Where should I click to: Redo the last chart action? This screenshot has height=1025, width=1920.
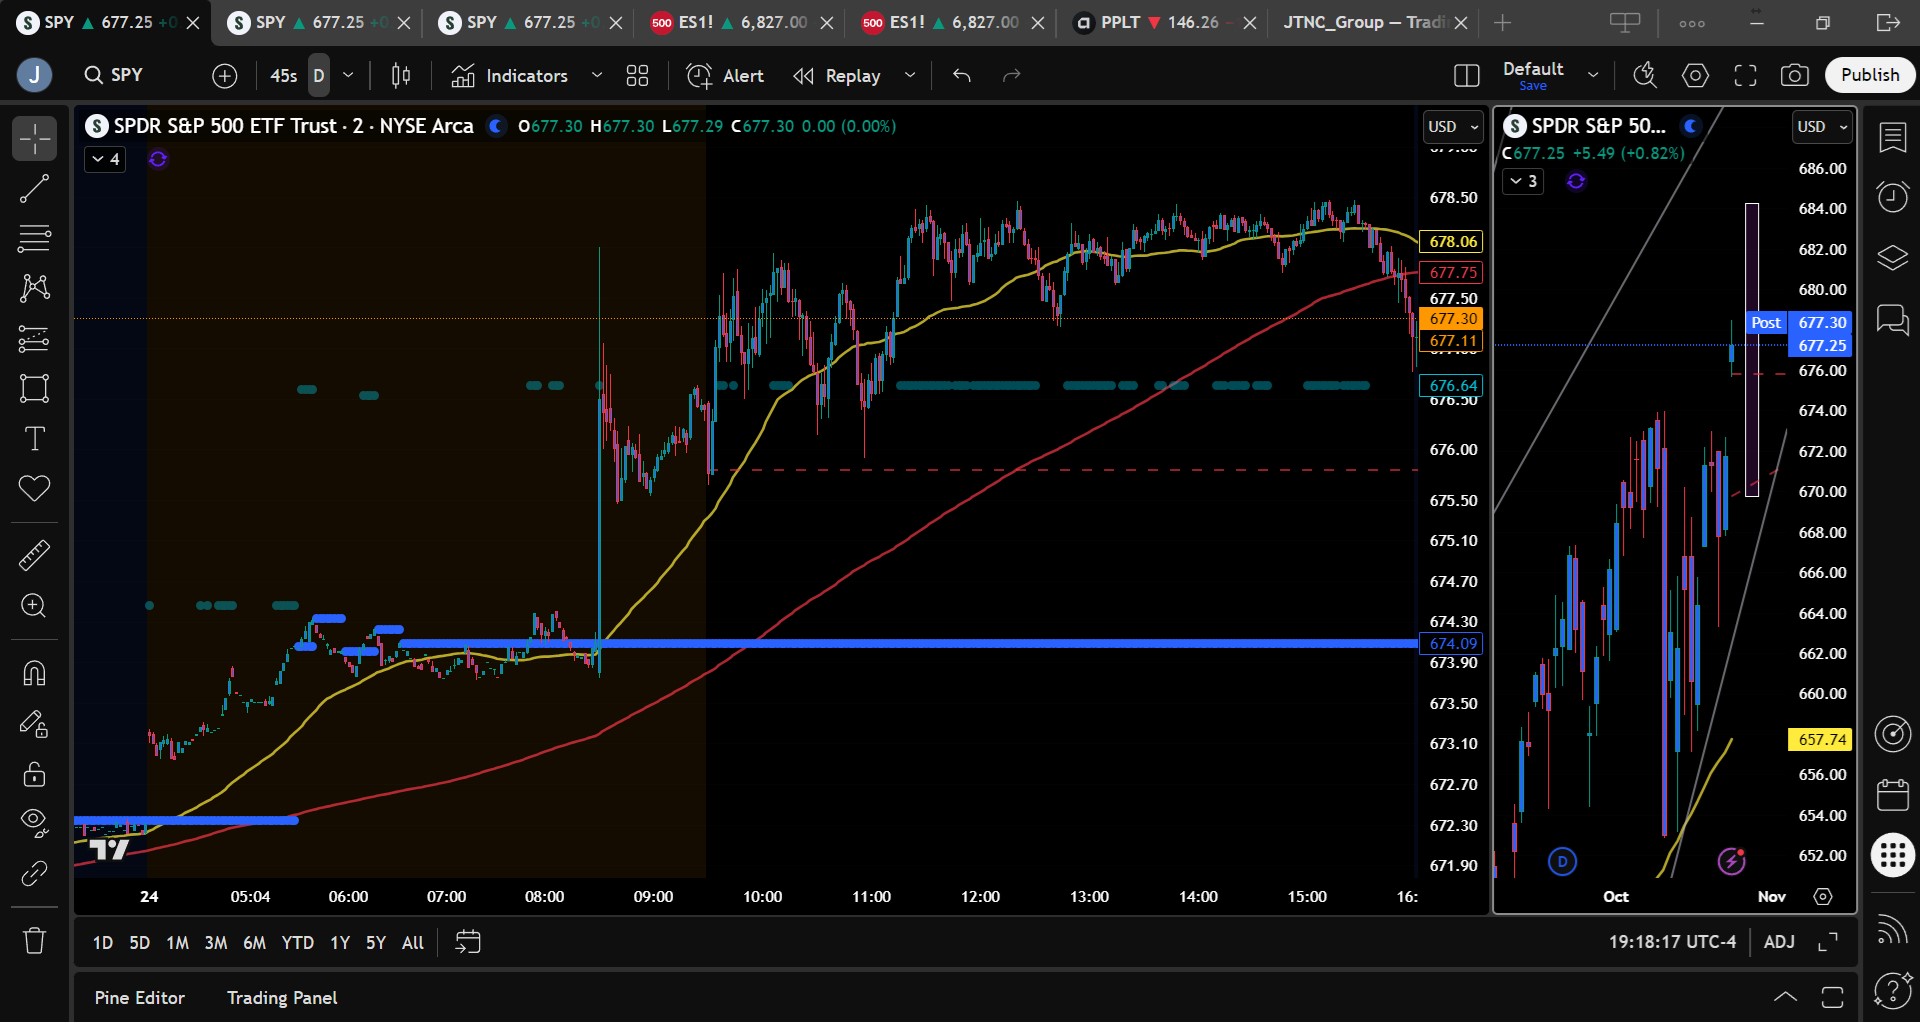(1012, 75)
